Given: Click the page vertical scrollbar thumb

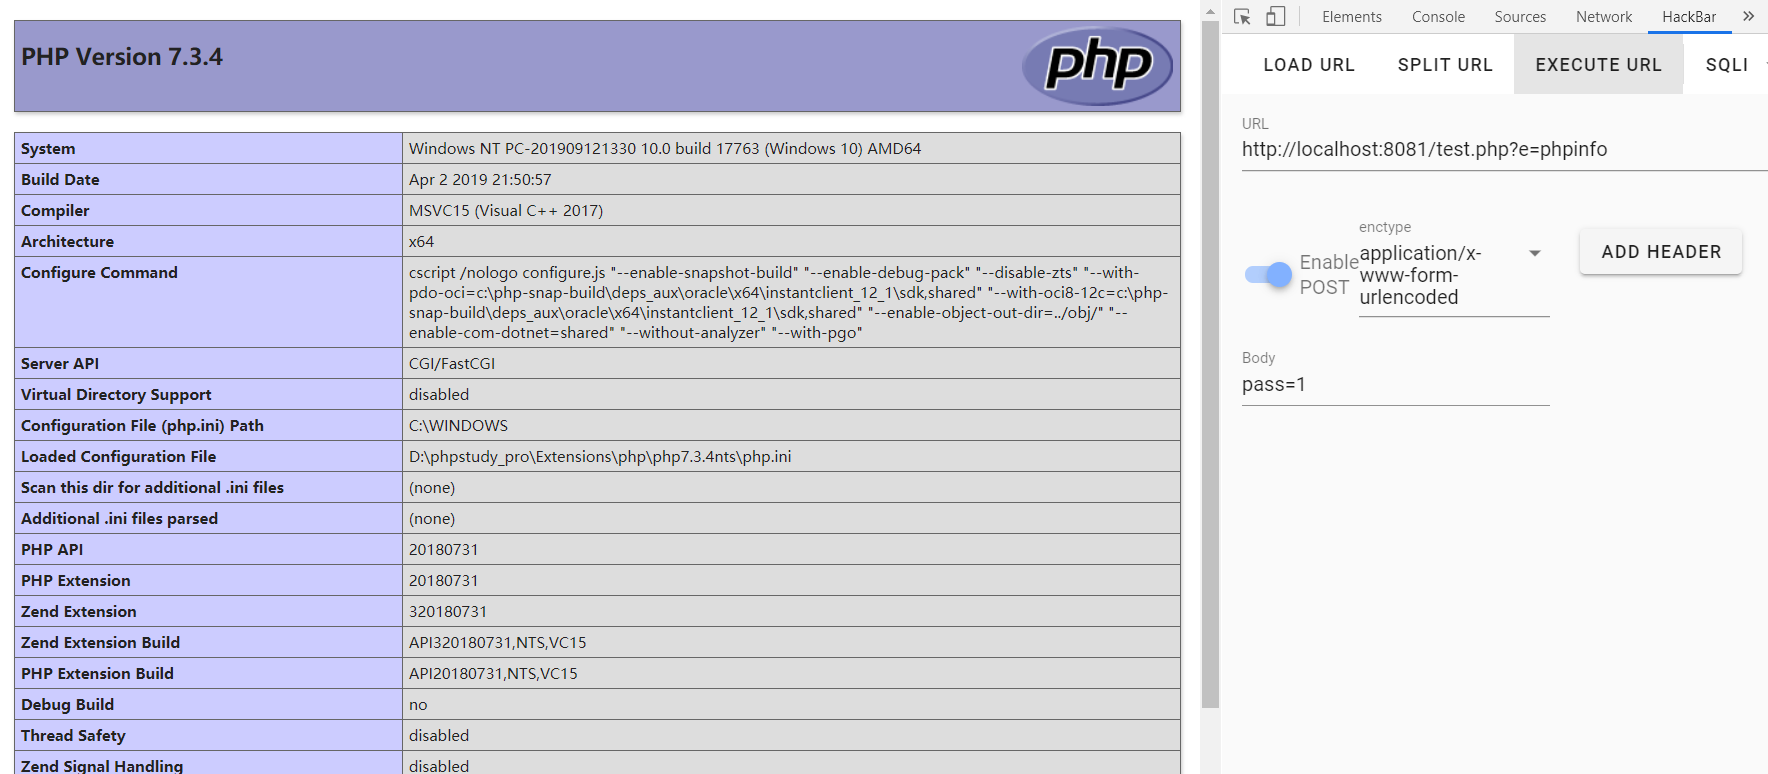Looking at the screenshot, I should 1210,365.
